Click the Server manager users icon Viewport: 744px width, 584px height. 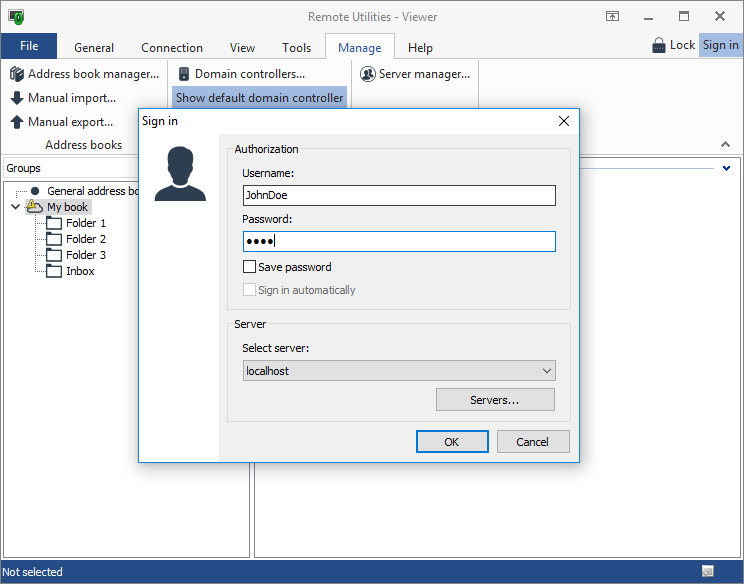coord(368,74)
